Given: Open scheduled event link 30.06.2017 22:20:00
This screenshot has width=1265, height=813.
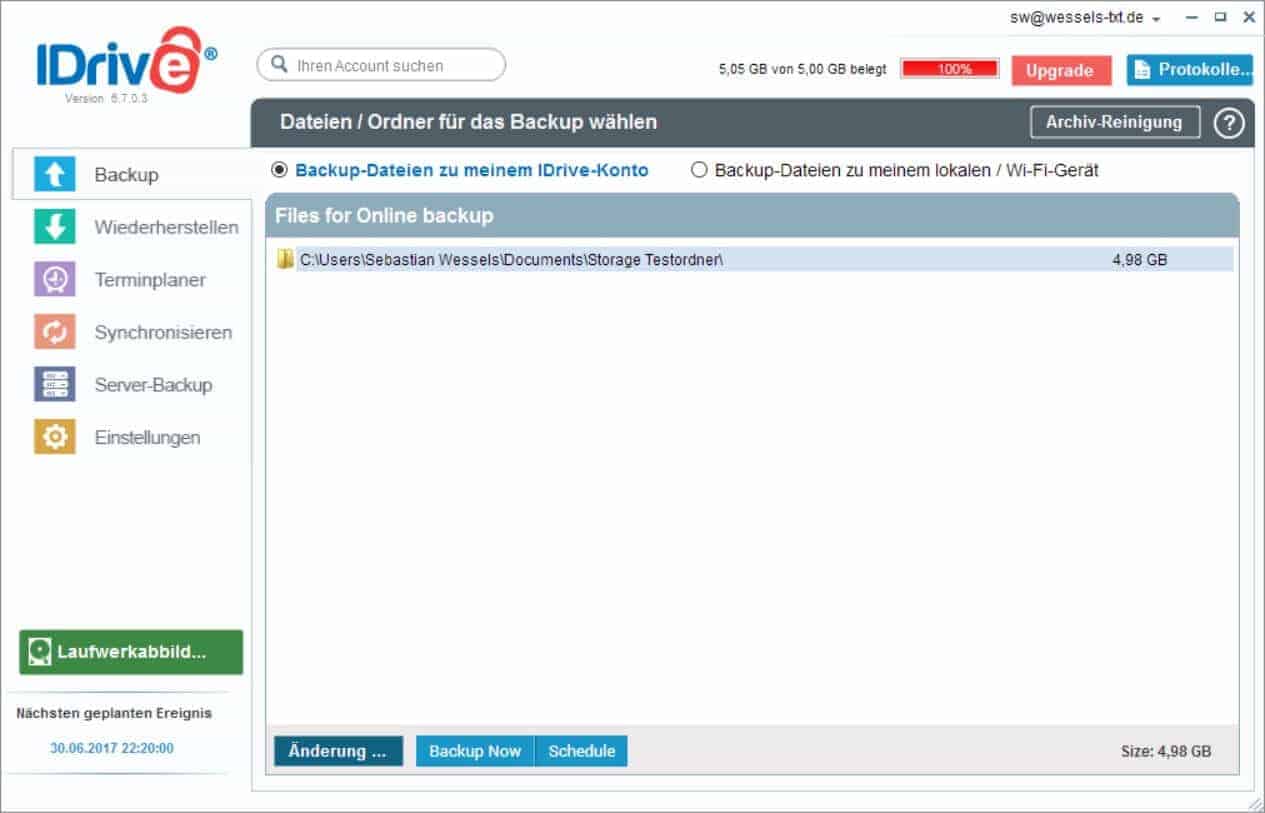Looking at the screenshot, I should click(x=112, y=747).
